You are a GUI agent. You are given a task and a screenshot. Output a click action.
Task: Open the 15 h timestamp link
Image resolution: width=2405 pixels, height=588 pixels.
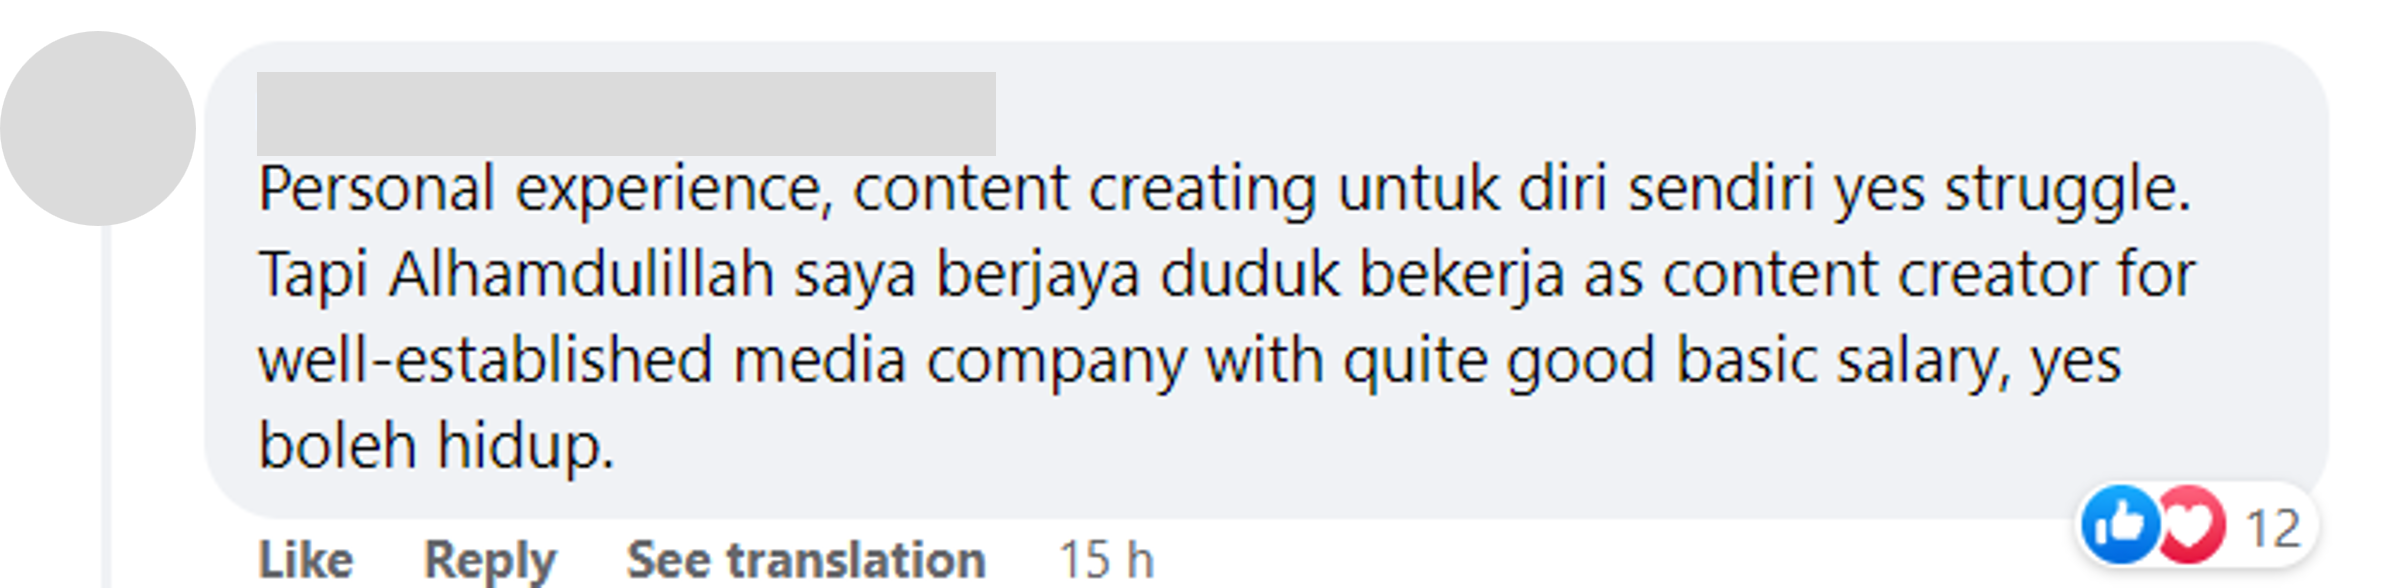coord(1106,559)
